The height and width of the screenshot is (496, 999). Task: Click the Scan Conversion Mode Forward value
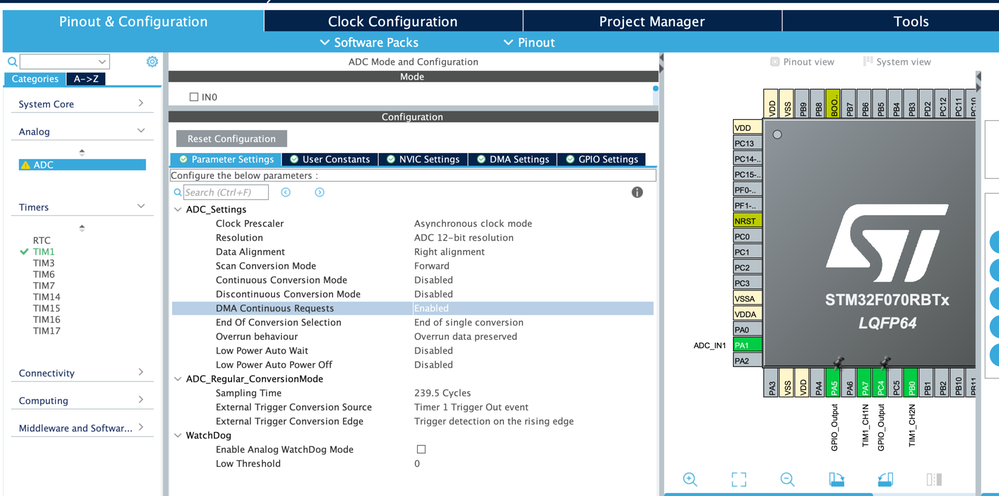432,266
